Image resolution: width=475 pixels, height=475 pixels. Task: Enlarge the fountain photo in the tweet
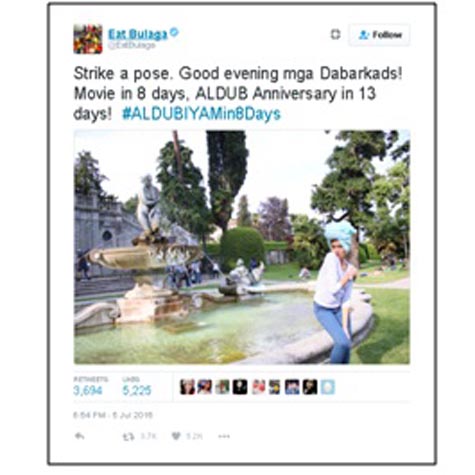[242, 247]
